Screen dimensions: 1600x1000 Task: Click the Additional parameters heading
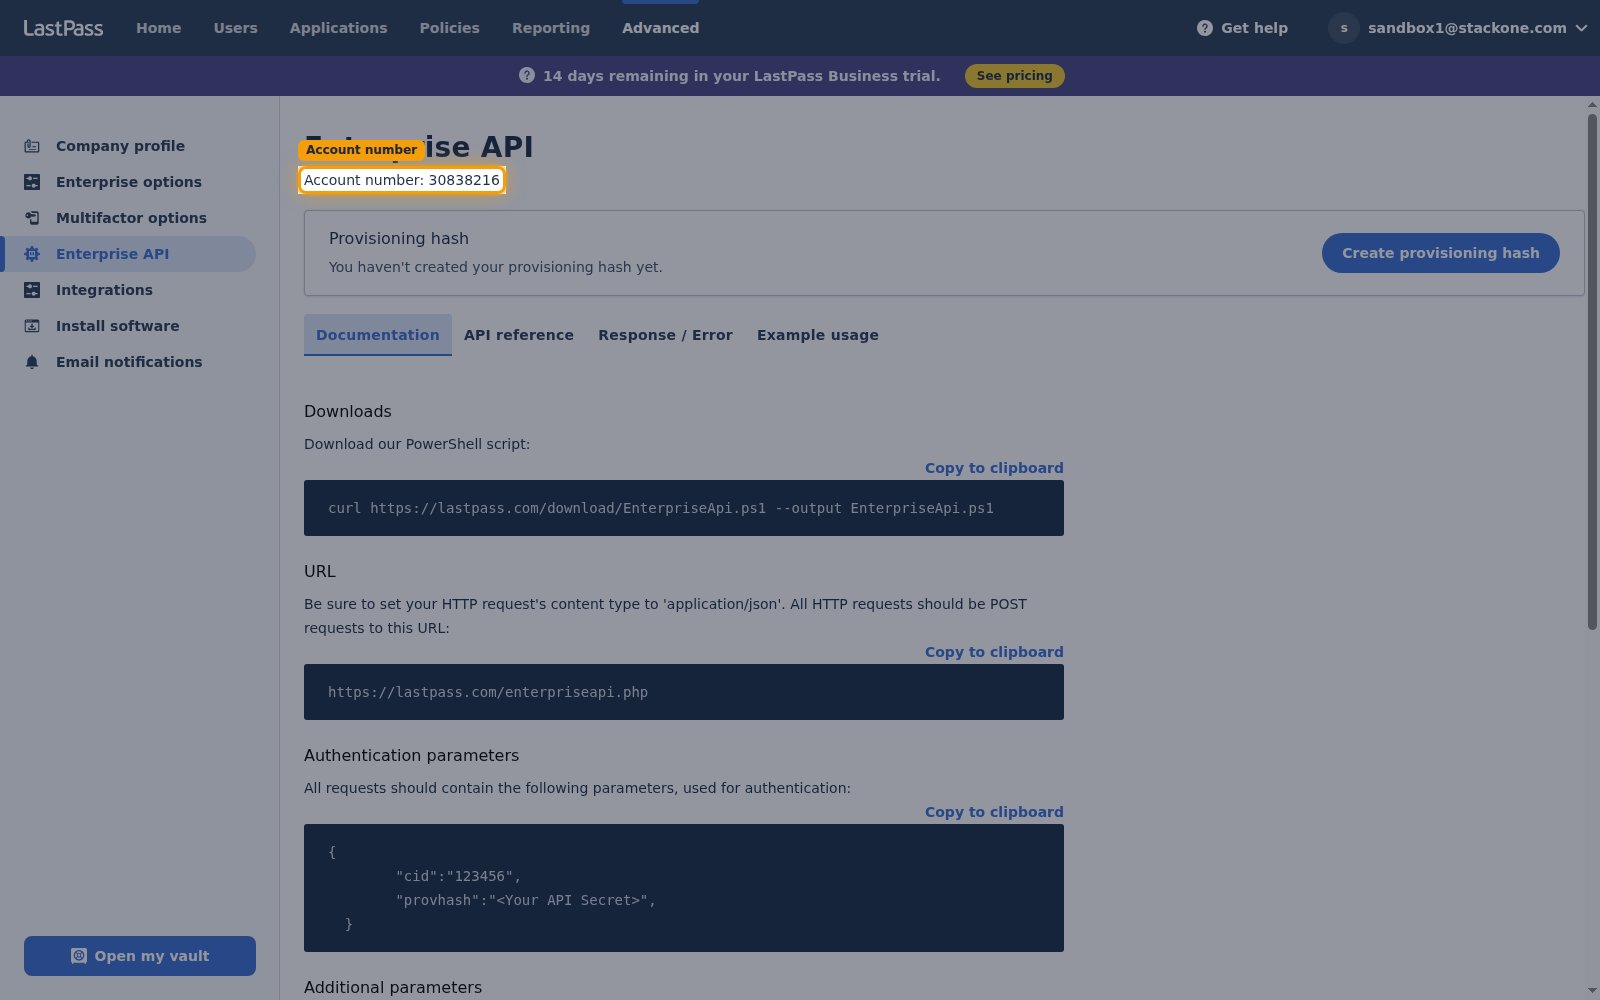coord(393,987)
